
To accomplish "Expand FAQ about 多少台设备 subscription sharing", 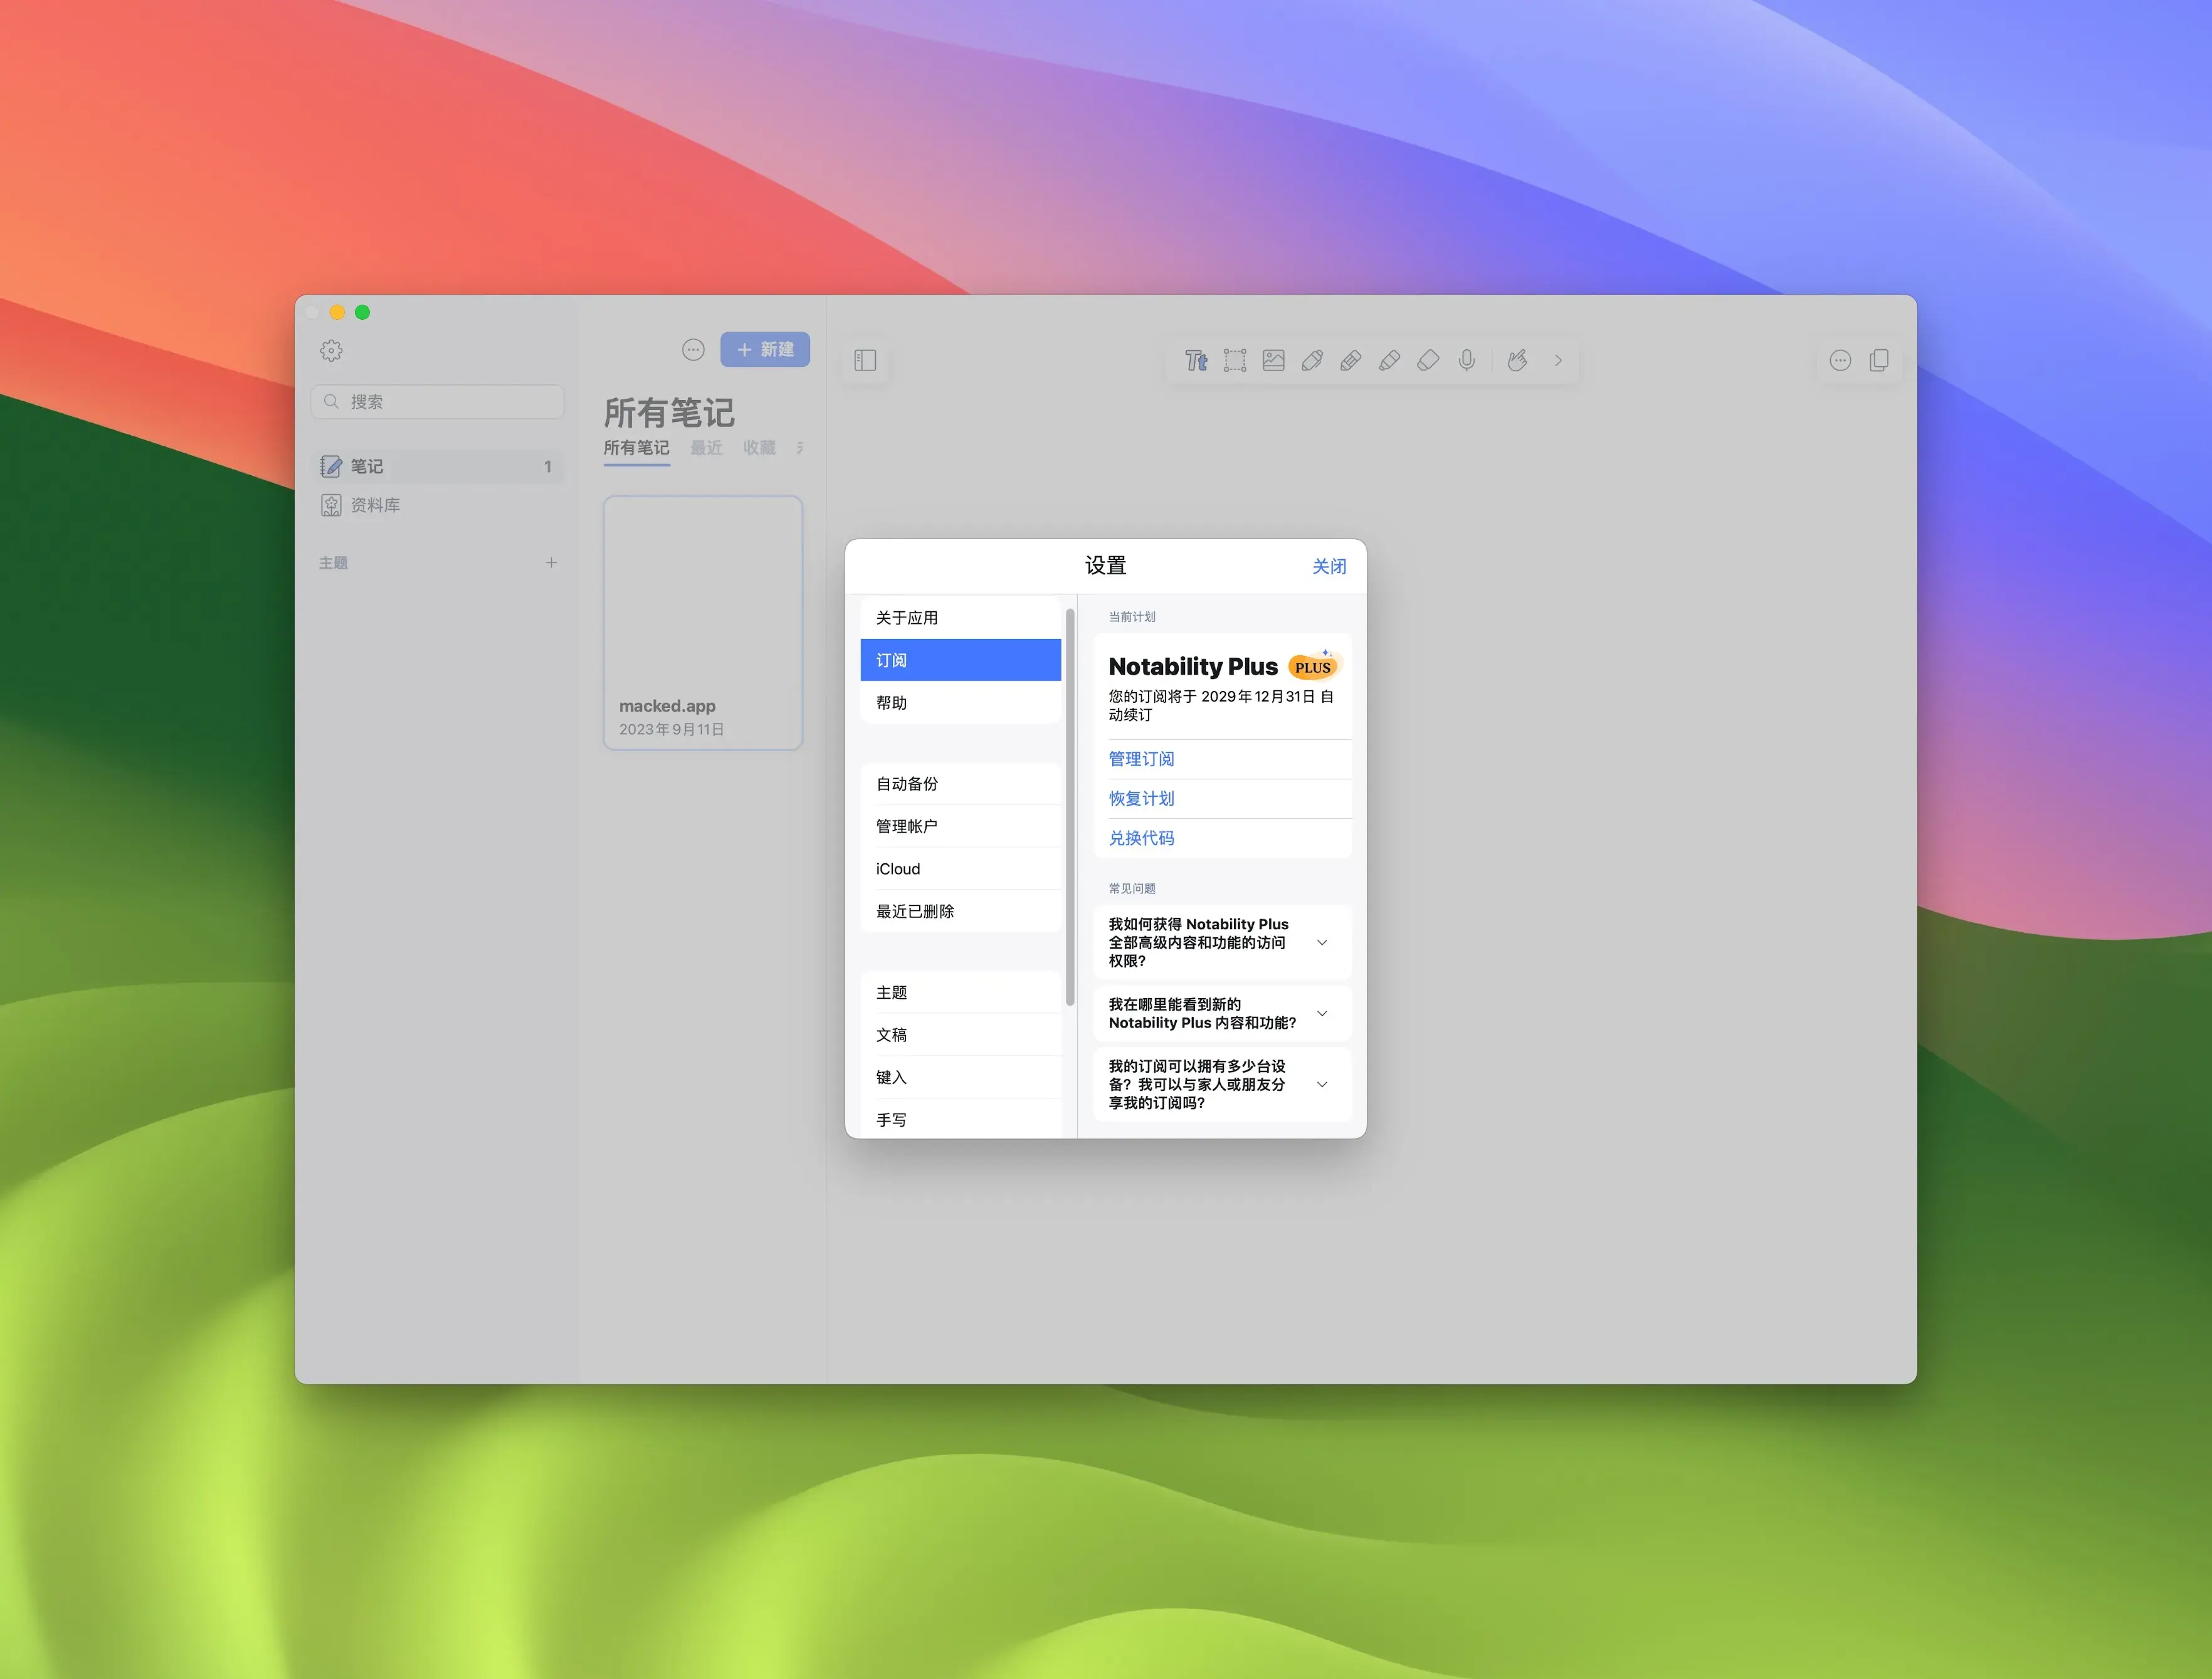I will (x=1222, y=1084).
